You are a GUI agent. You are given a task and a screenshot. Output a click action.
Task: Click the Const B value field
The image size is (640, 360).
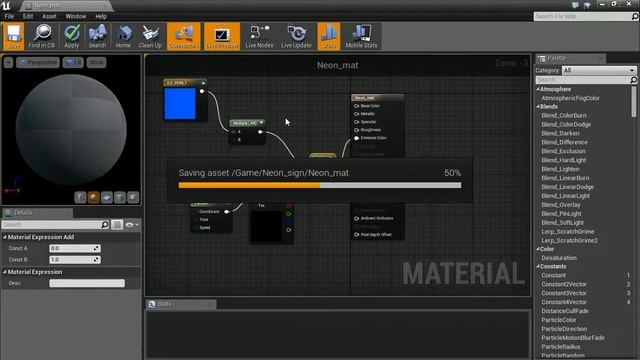(x=75, y=260)
